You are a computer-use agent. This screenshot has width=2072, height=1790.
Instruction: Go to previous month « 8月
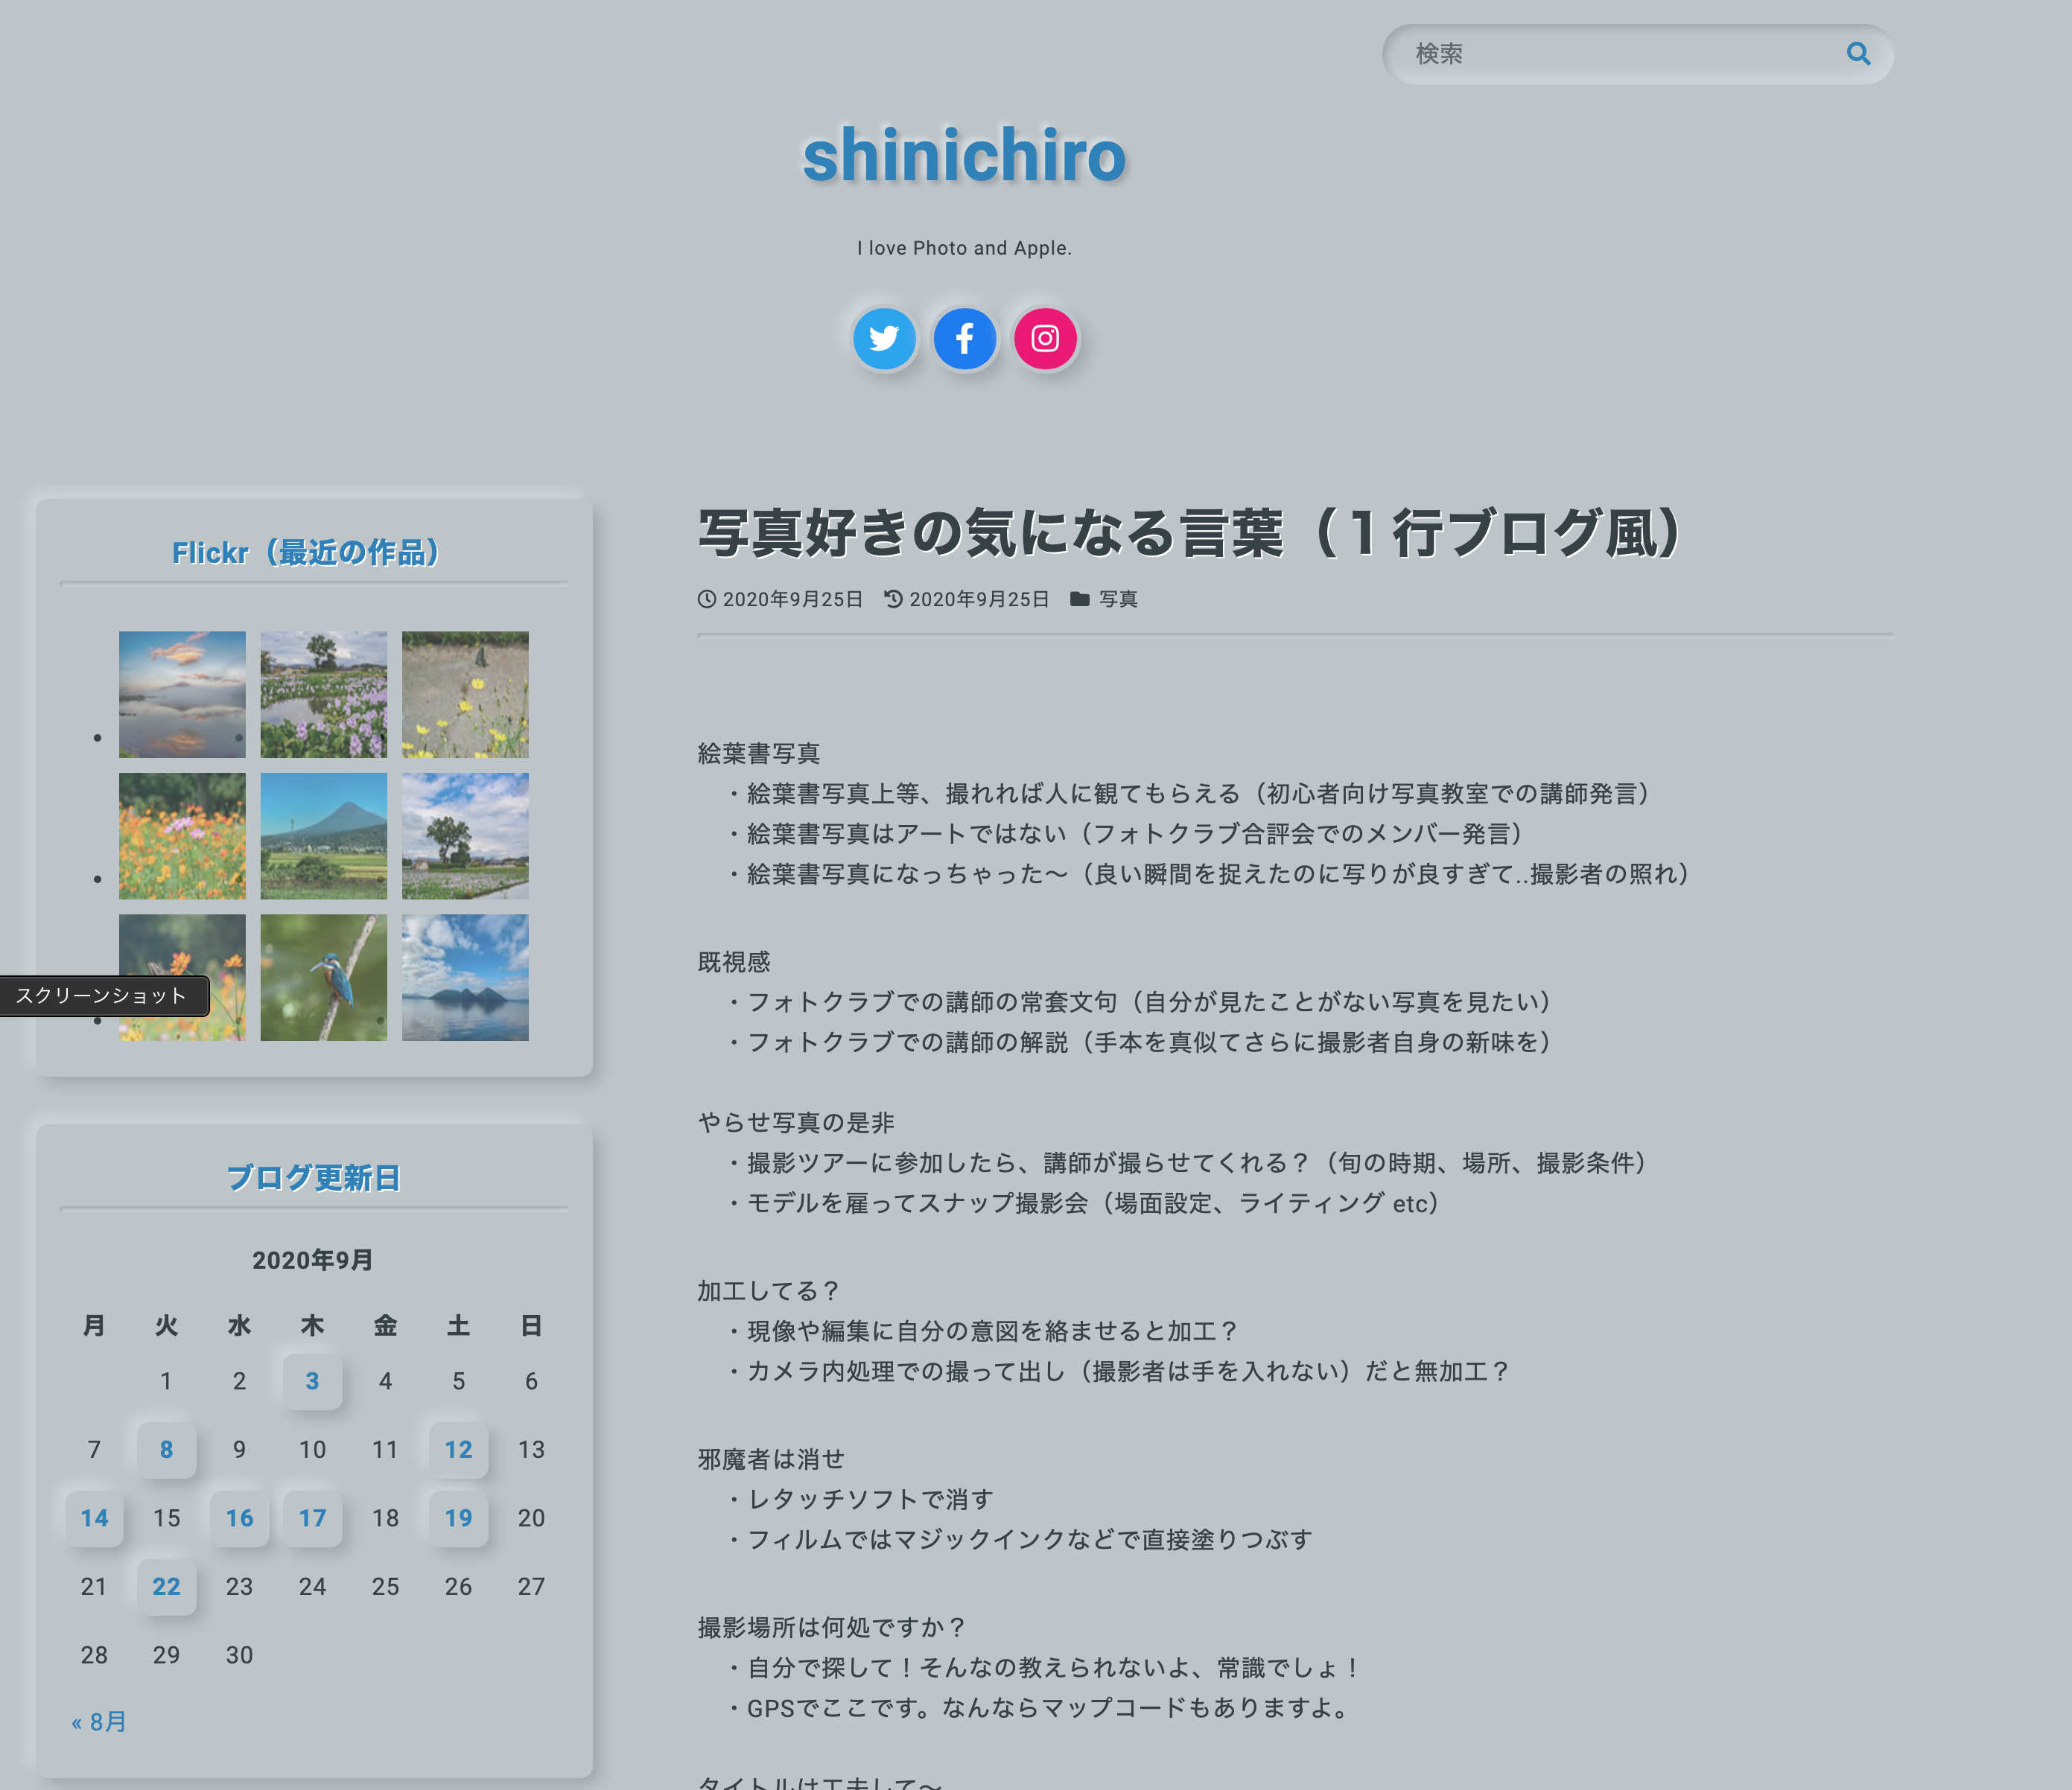(x=99, y=1721)
